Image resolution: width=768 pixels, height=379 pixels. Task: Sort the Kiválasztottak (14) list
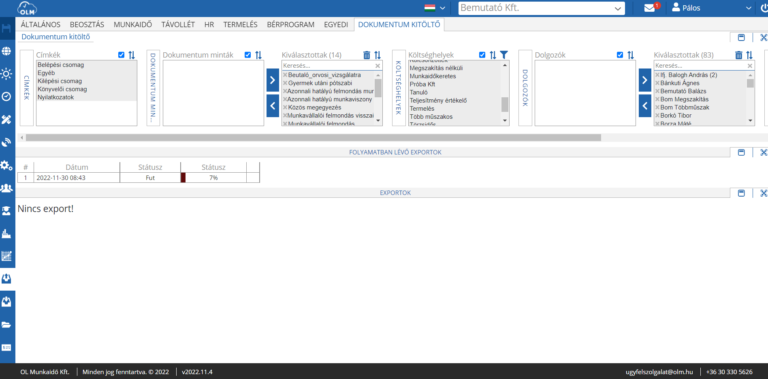click(x=378, y=55)
